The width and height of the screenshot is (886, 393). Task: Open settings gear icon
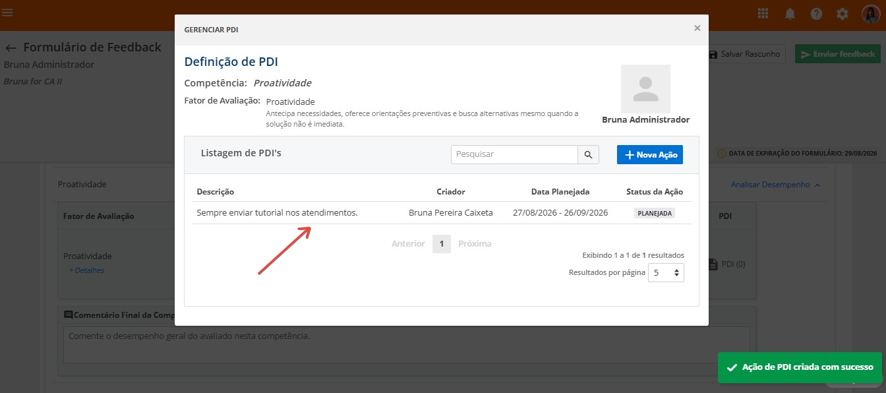[842, 14]
